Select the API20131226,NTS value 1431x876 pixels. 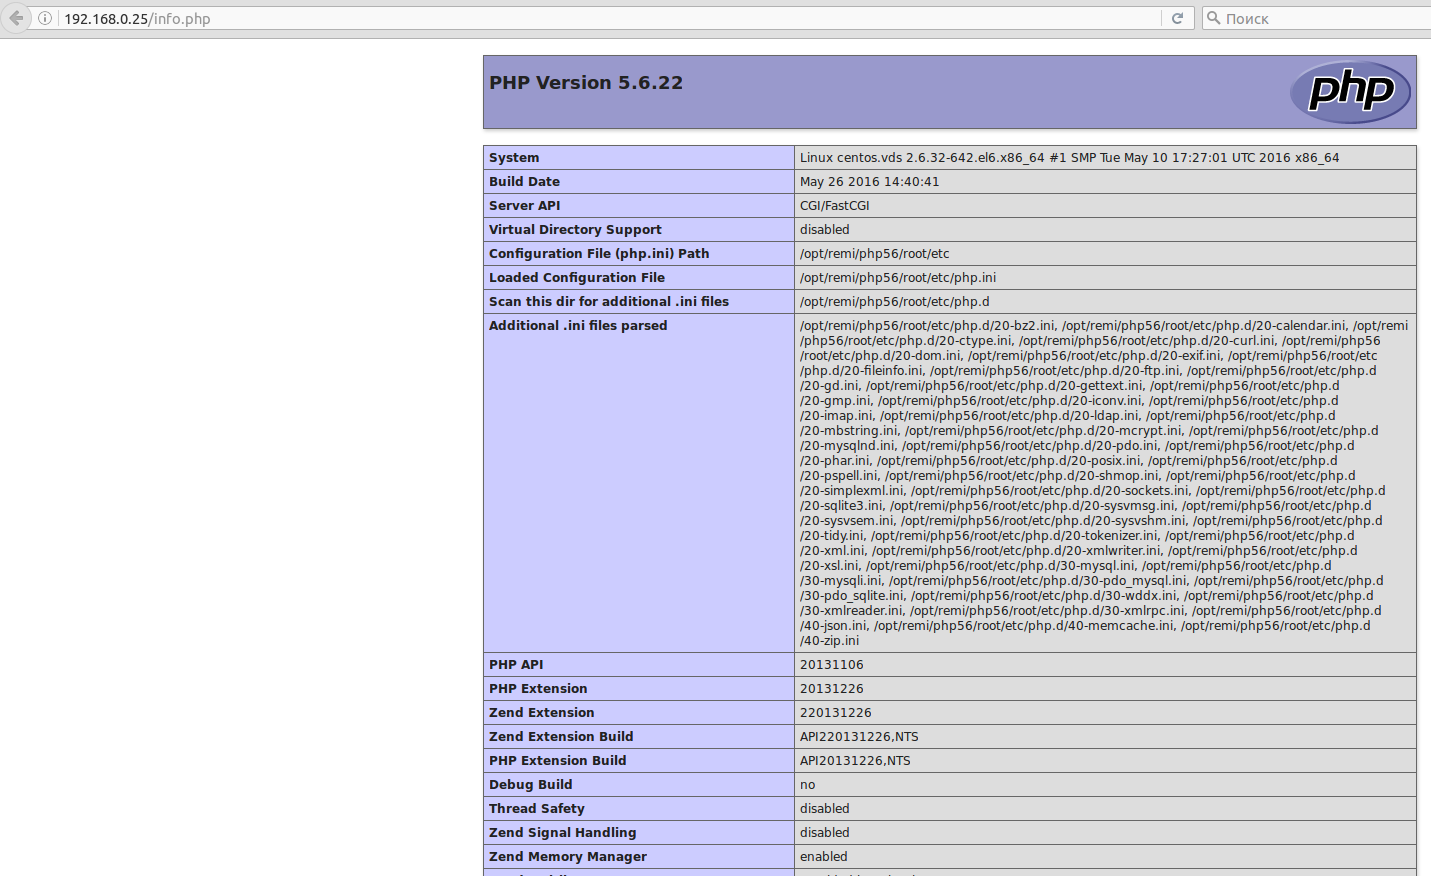tap(855, 761)
